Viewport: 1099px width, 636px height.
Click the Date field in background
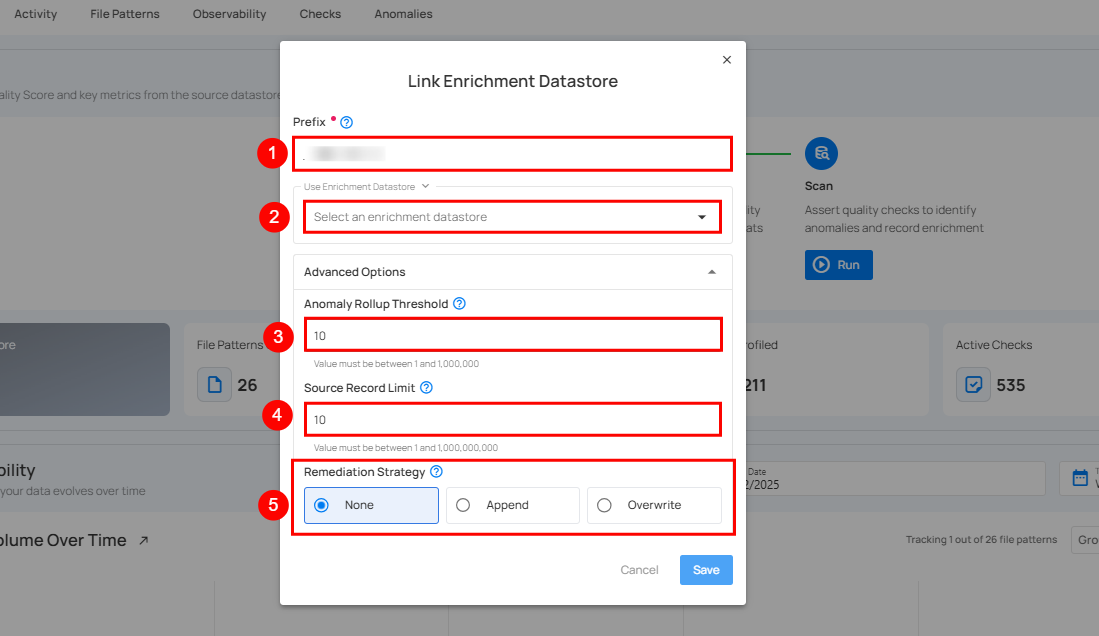[x=895, y=478]
